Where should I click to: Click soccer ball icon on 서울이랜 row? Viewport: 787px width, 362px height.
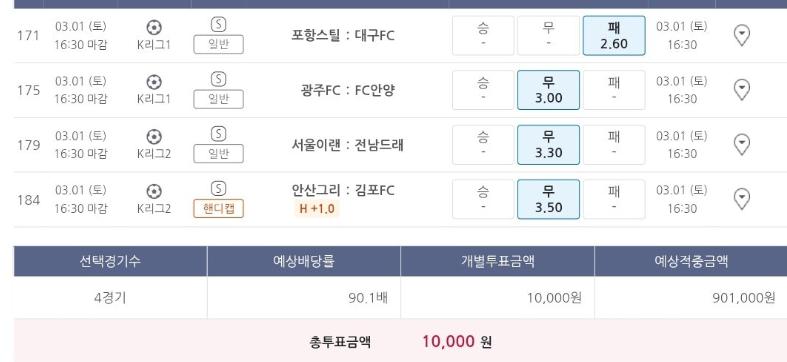point(154,137)
